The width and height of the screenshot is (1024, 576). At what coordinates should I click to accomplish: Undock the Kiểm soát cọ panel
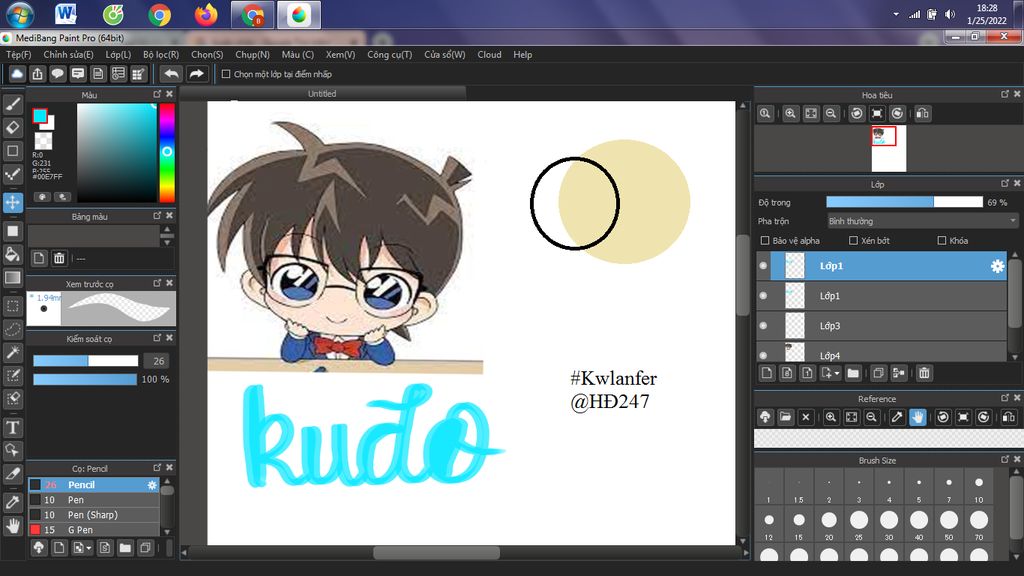pyautogui.click(x=157, y=338)
